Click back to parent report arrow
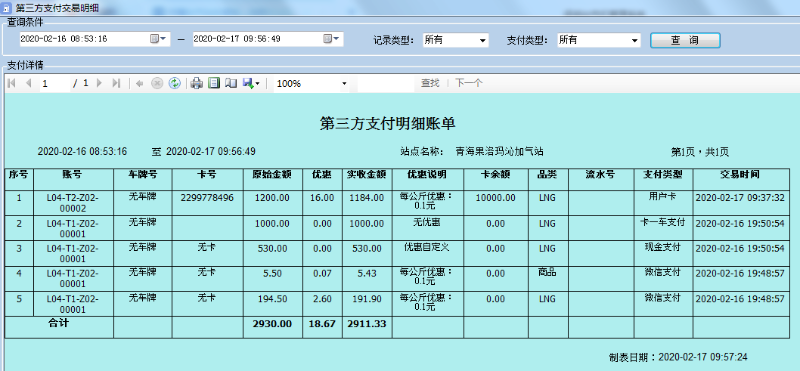 tap(139, 83)
